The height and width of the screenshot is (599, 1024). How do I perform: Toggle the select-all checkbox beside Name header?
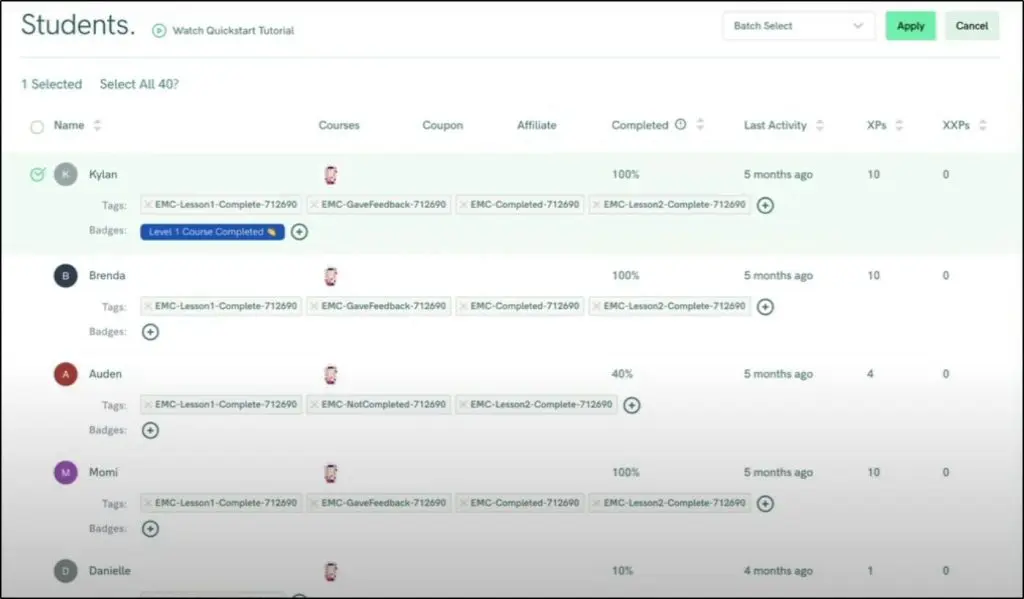[x=37, y=127]
